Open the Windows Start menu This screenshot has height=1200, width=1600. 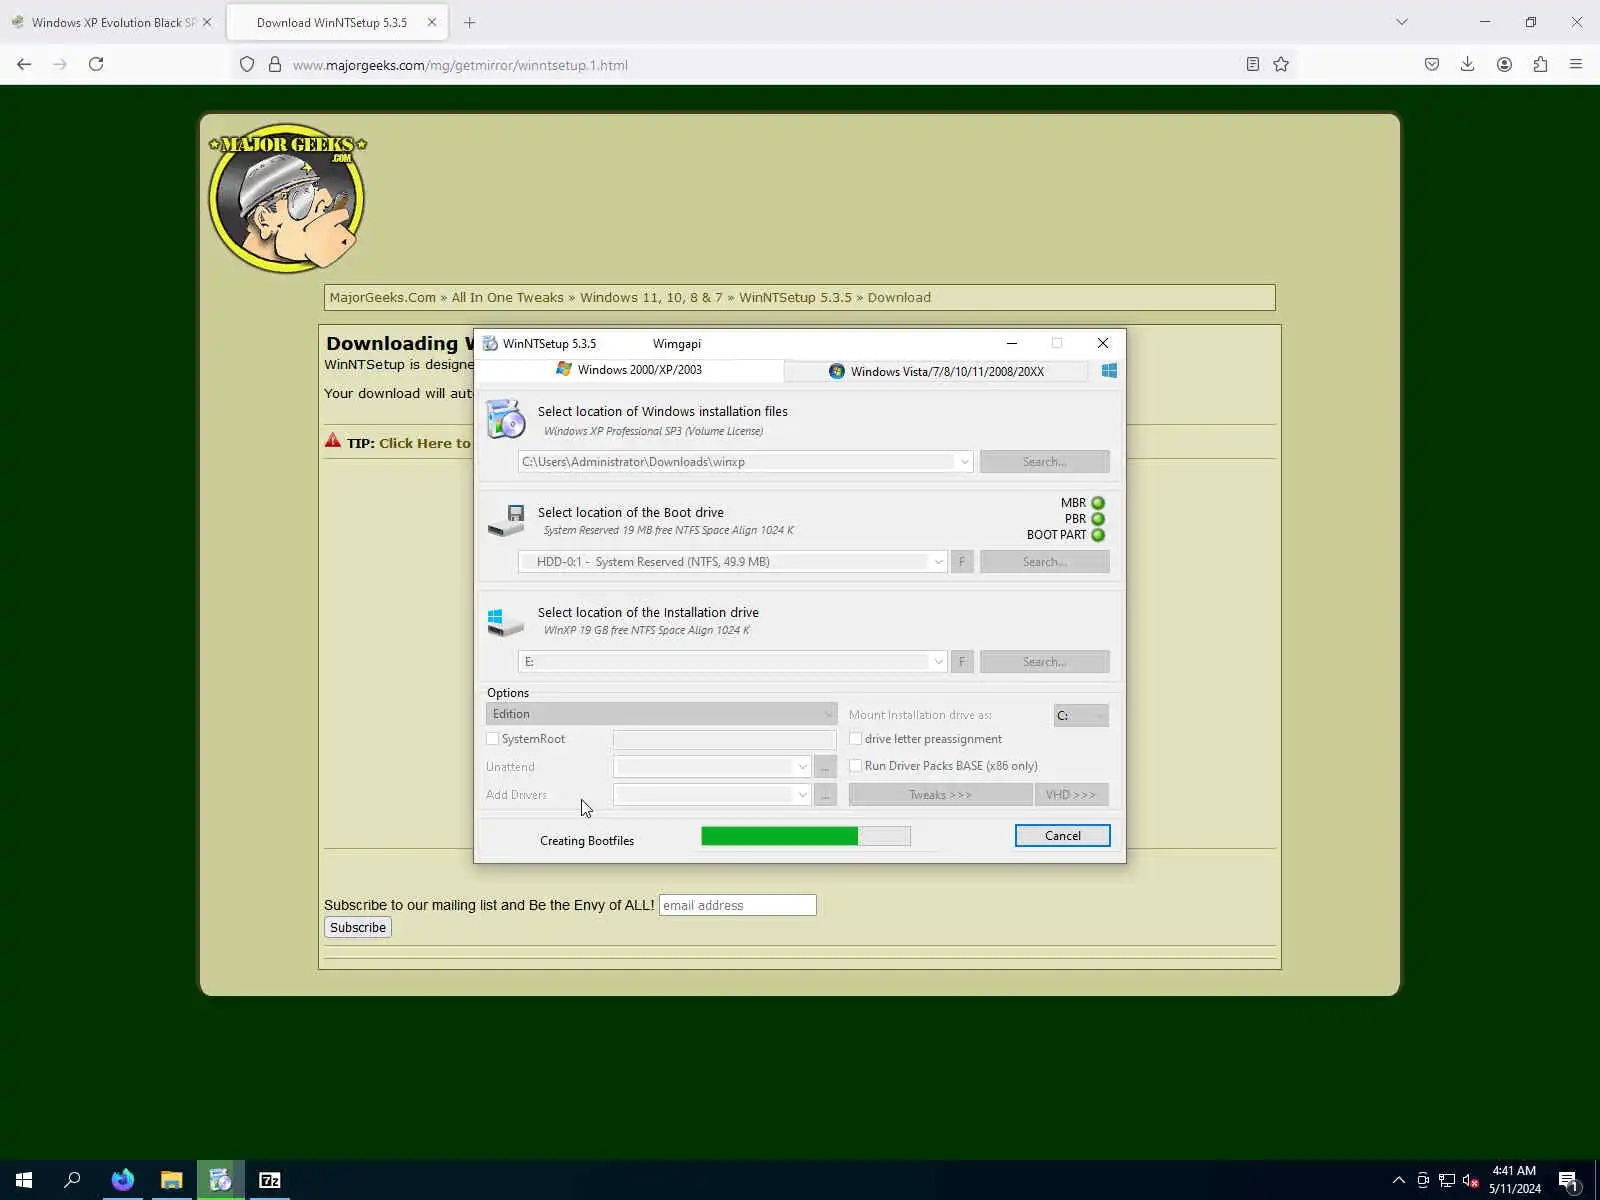pyautogui.click(x=24, y=1180)
